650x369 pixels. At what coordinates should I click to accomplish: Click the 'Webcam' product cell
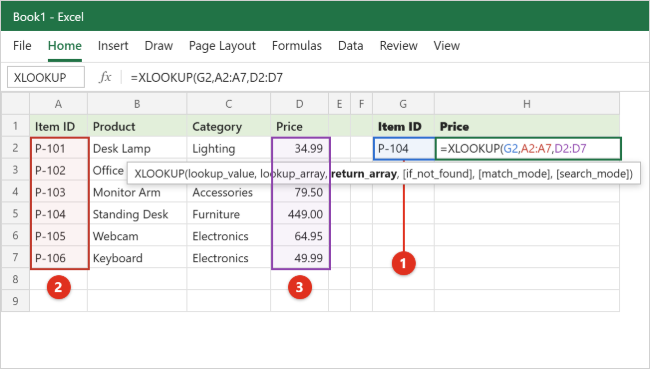point(137,236)
